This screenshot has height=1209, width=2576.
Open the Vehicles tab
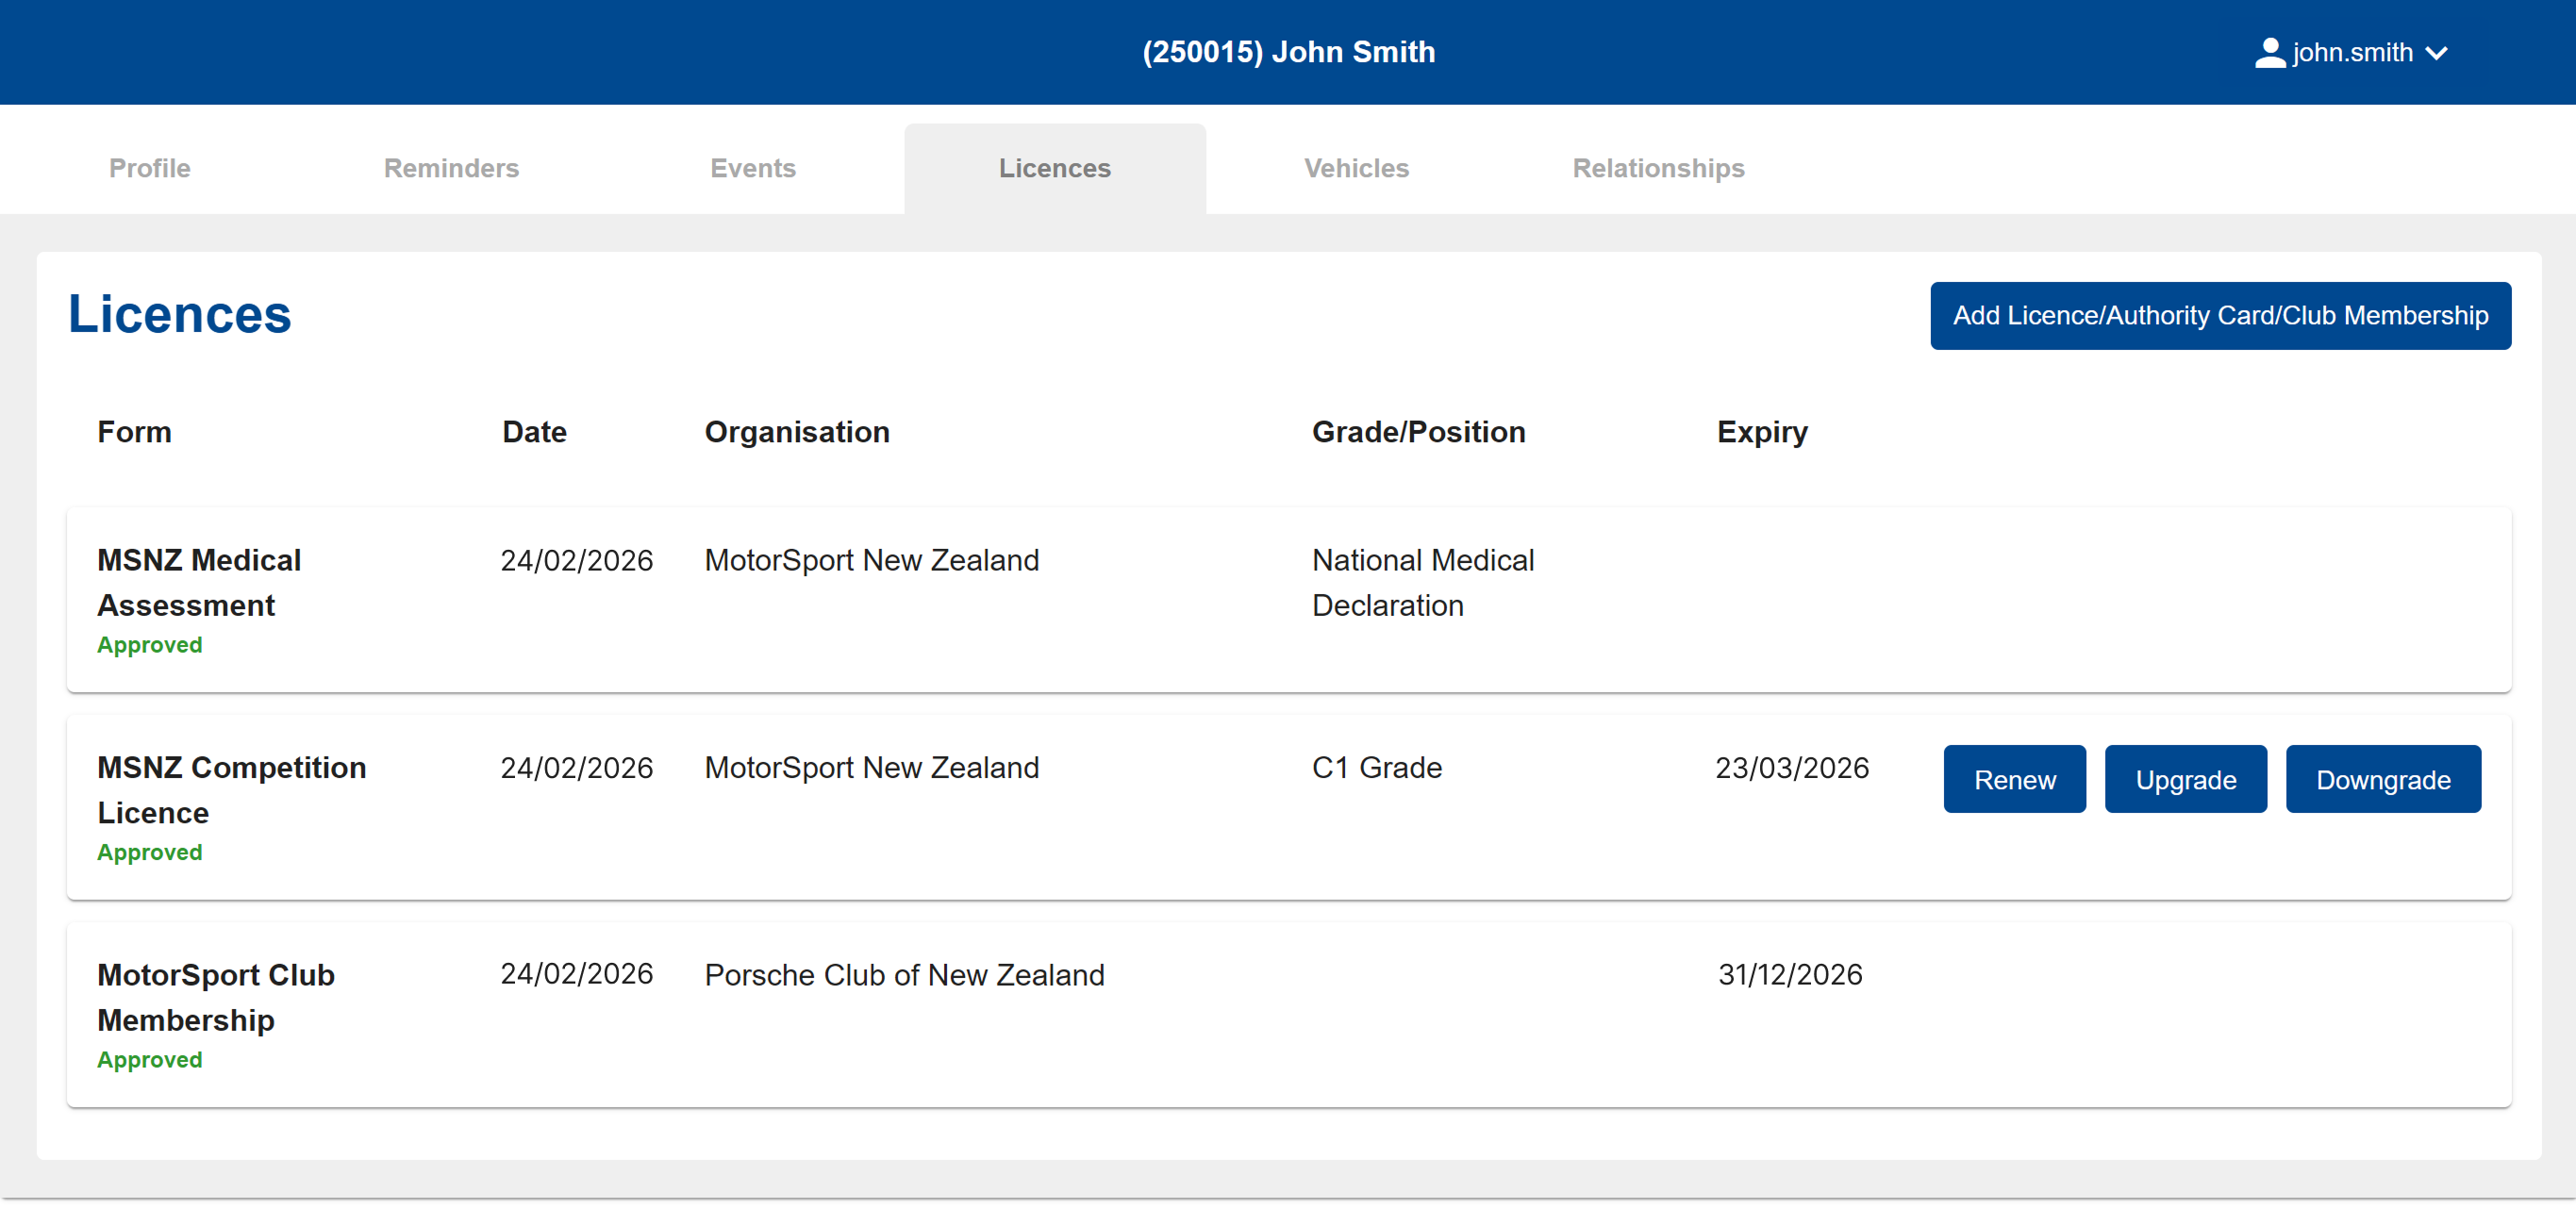[x=1357, y=168]
